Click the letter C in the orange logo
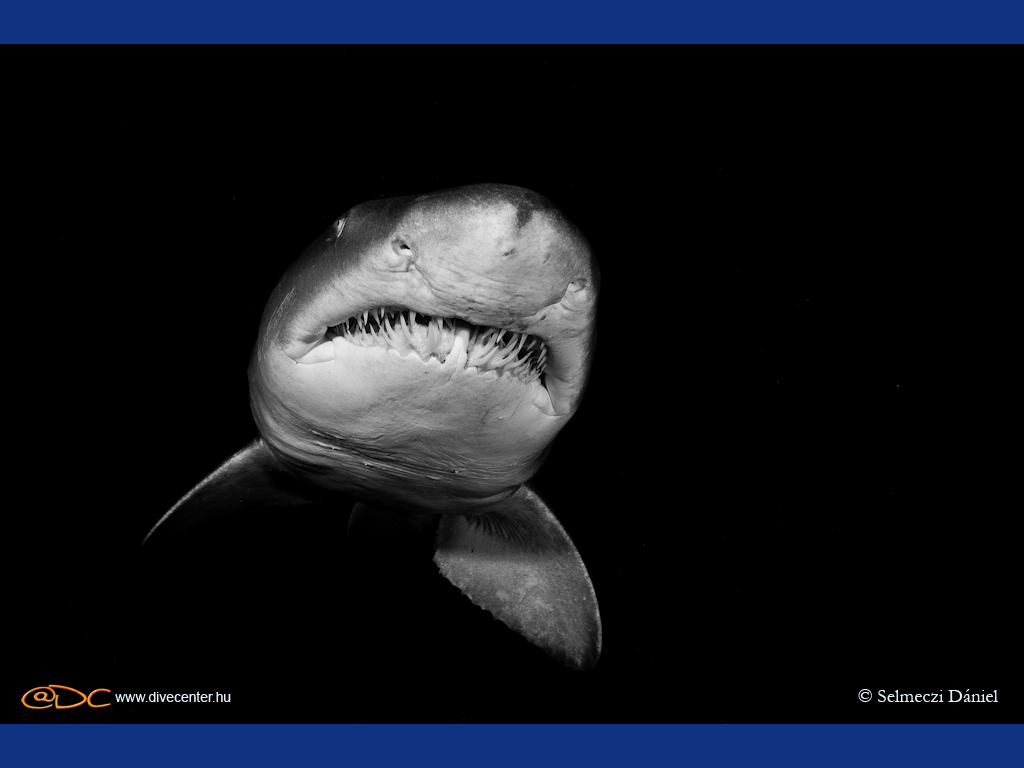Image resolution: width=1024 pixels, height=768 pixels. tap(98, 697)
